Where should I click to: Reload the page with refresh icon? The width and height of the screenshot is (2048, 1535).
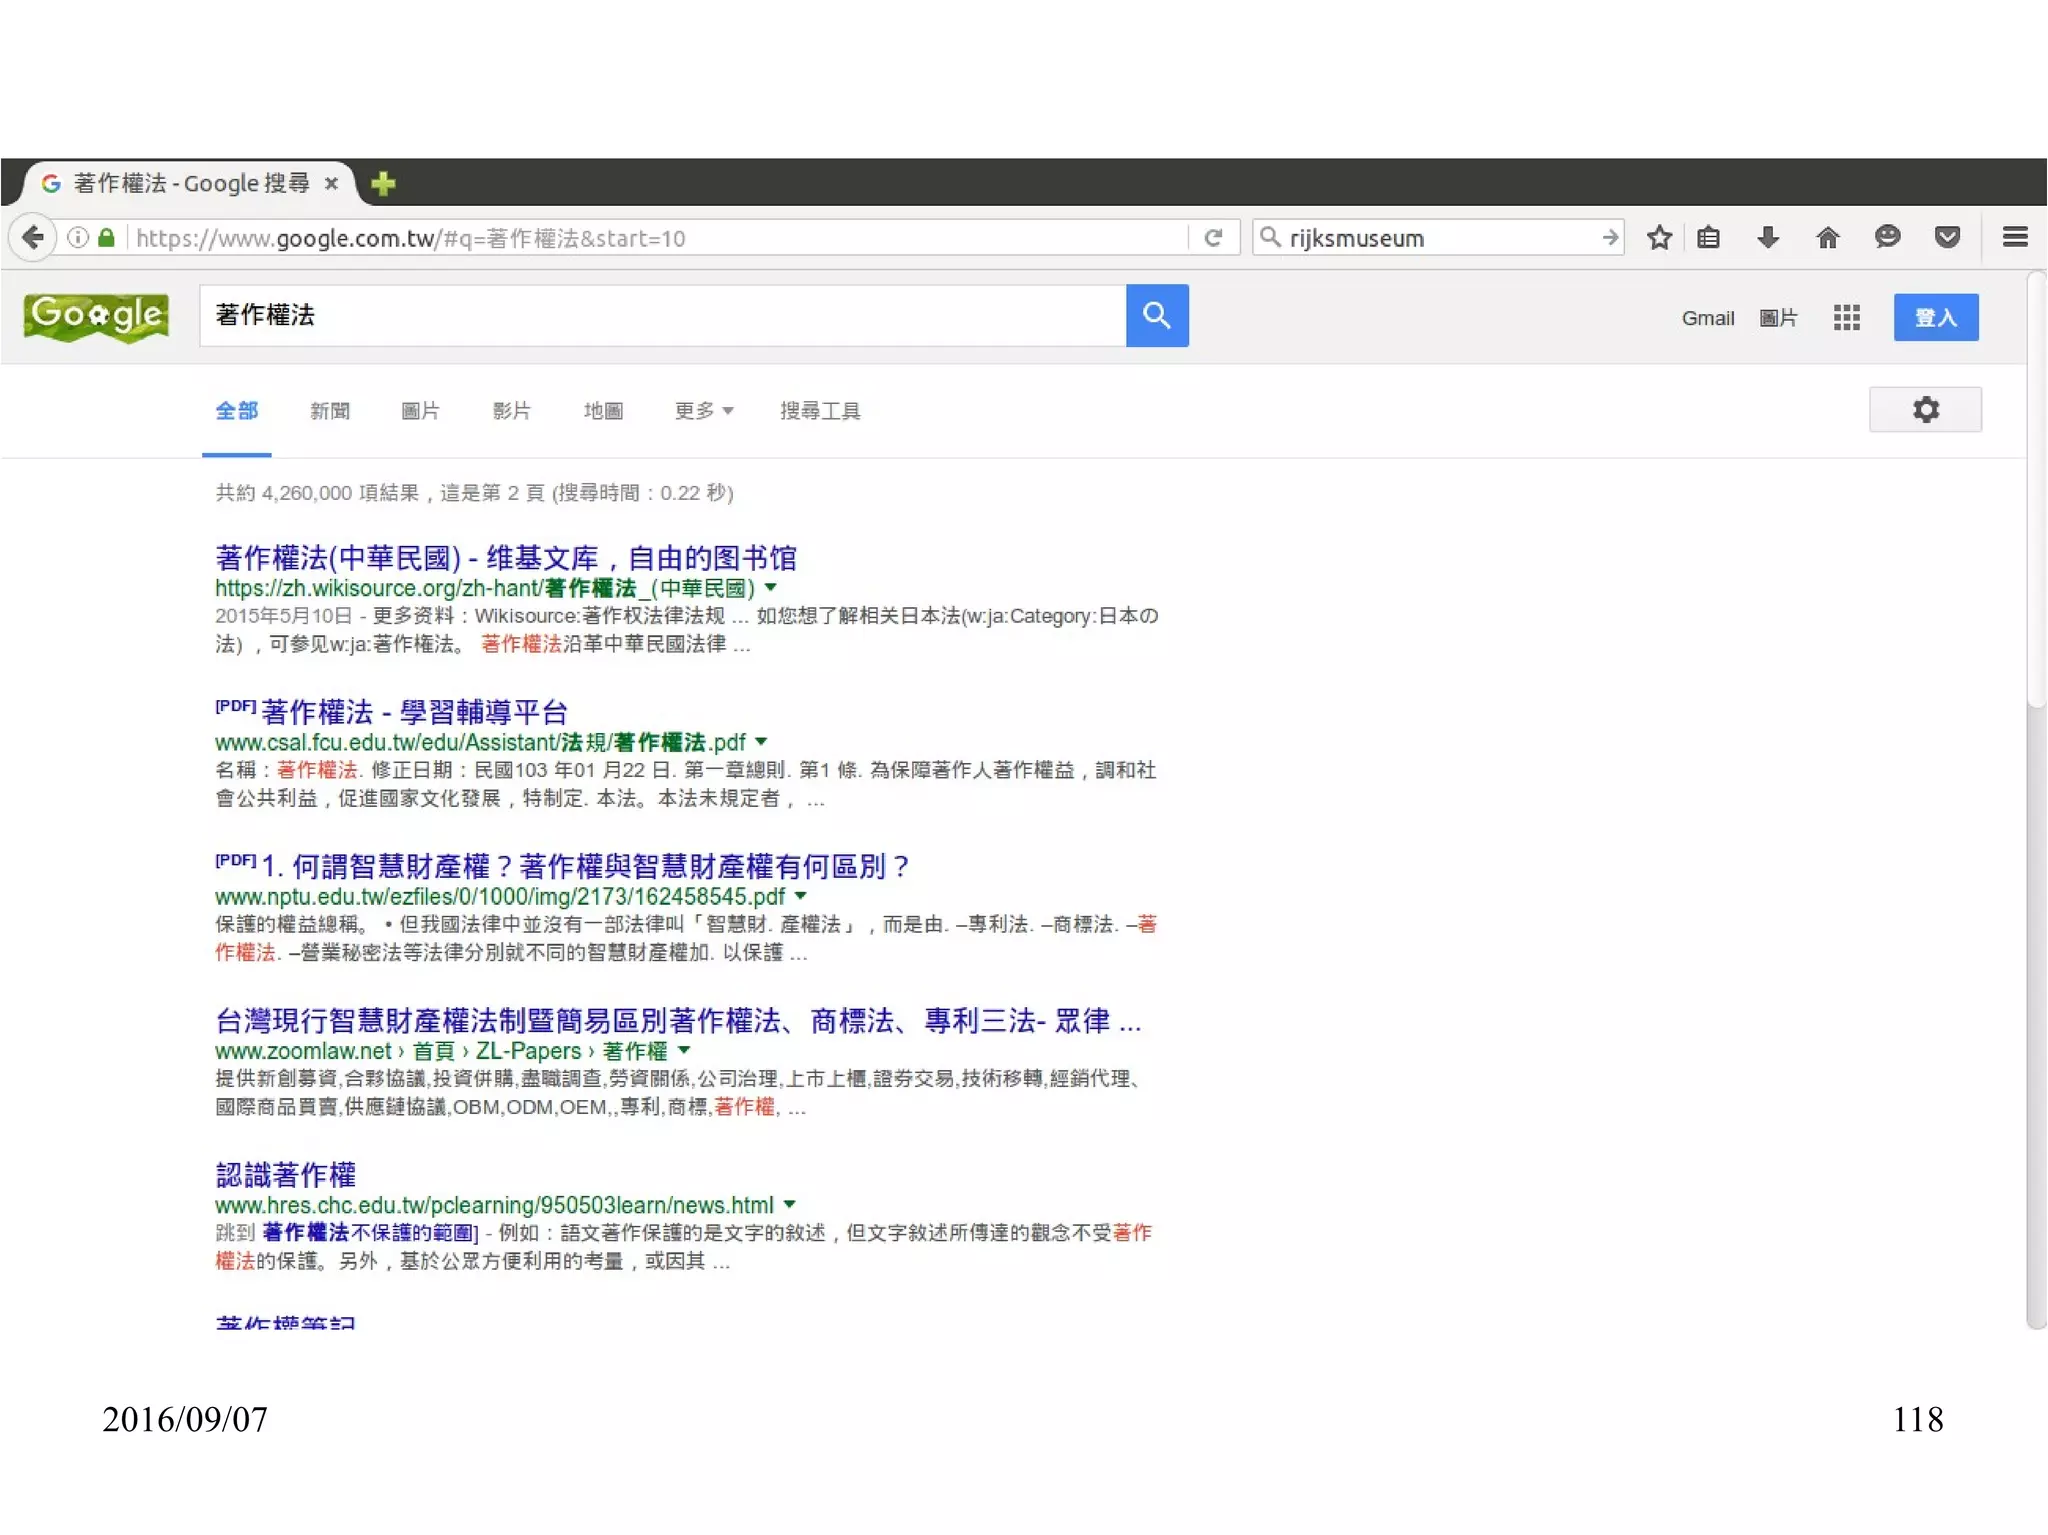[x=1213, y=238]
